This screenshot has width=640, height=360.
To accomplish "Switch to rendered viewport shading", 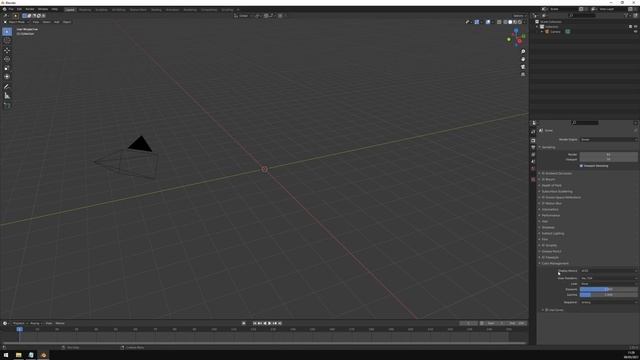I will click(520, 22).
